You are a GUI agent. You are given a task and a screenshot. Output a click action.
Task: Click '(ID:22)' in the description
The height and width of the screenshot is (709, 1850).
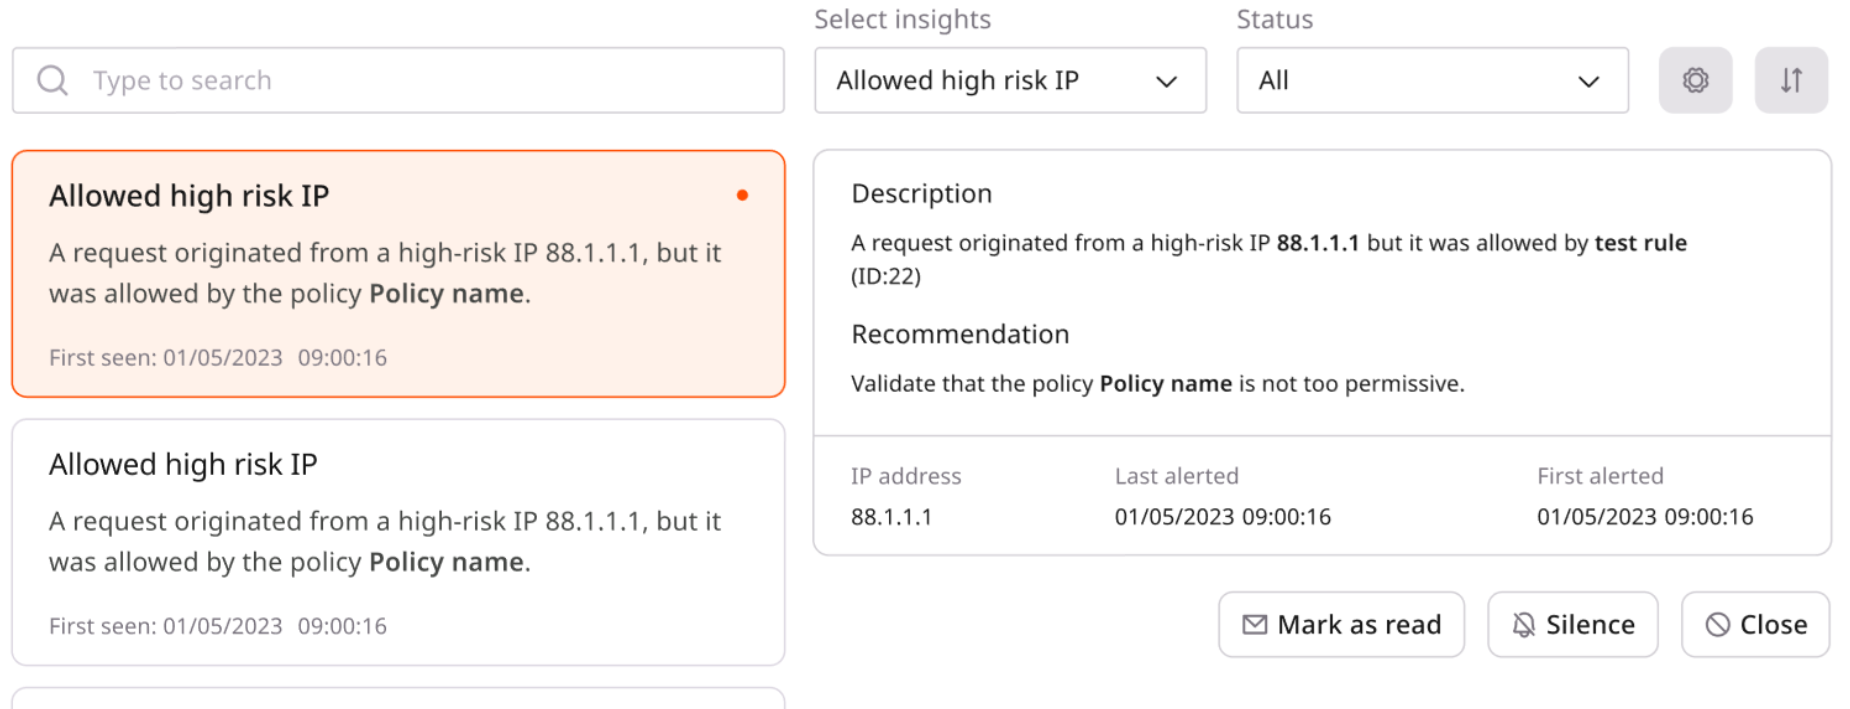click(886, 276)
